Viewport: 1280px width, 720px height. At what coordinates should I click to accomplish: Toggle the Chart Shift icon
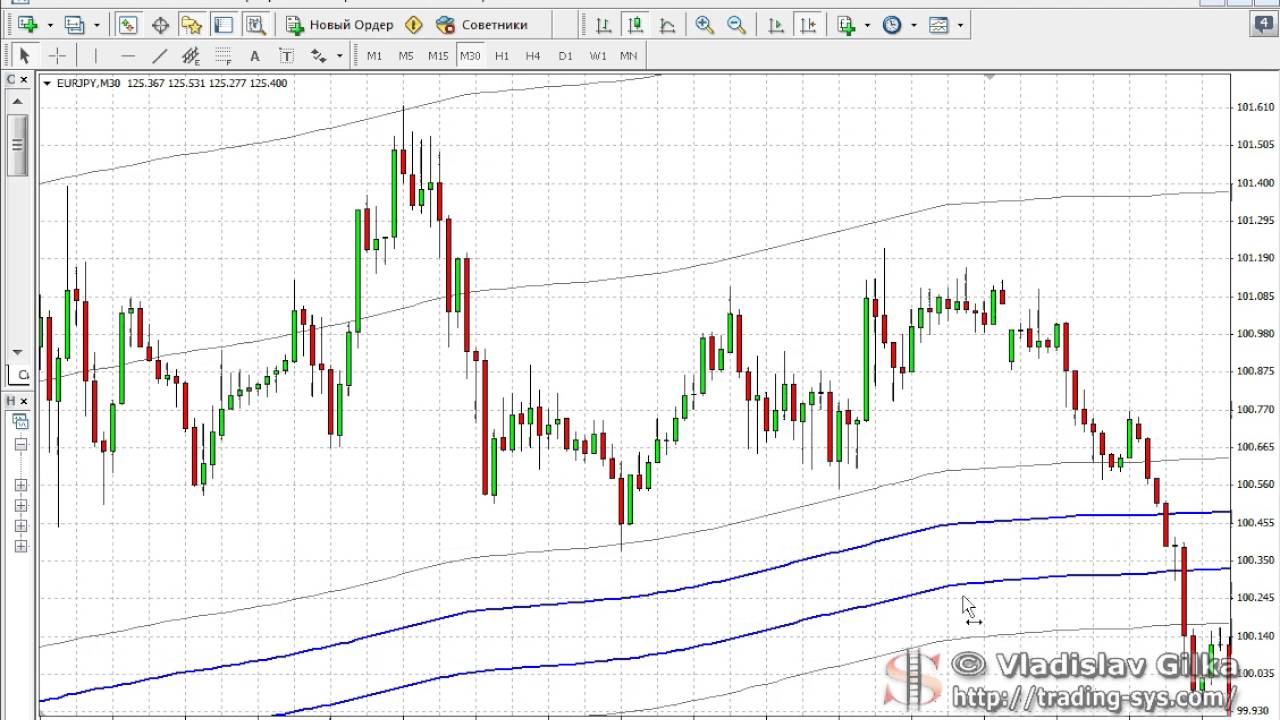click(x=808, y=25)
